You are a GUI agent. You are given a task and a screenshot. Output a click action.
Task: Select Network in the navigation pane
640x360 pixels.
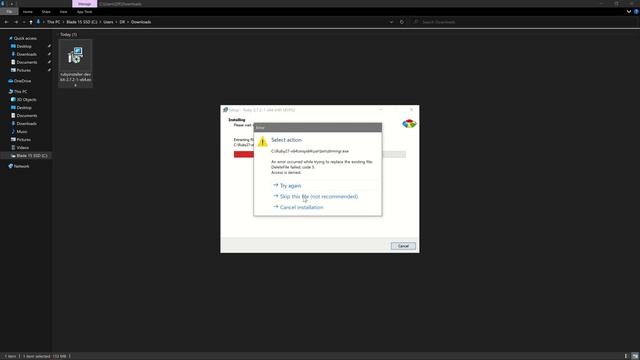click(21, 166)
